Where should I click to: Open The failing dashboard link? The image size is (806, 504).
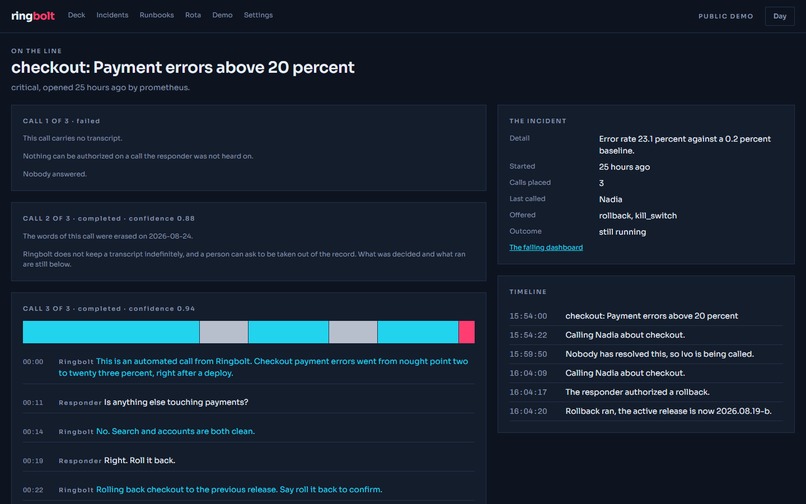[x=546, y=247]
